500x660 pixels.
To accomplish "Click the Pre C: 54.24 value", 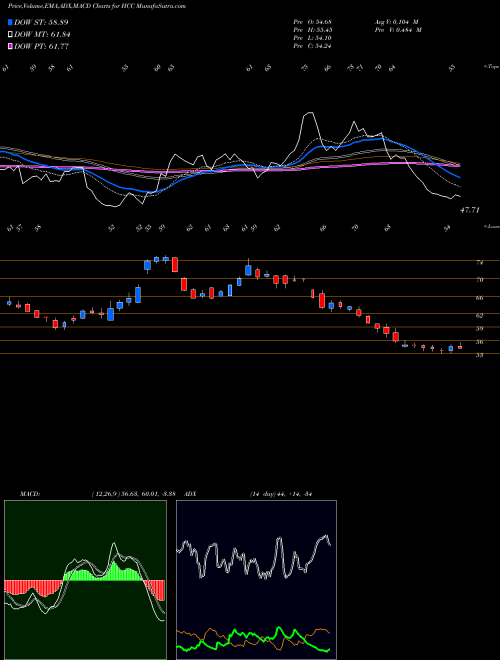I will [x=312, y=46].
